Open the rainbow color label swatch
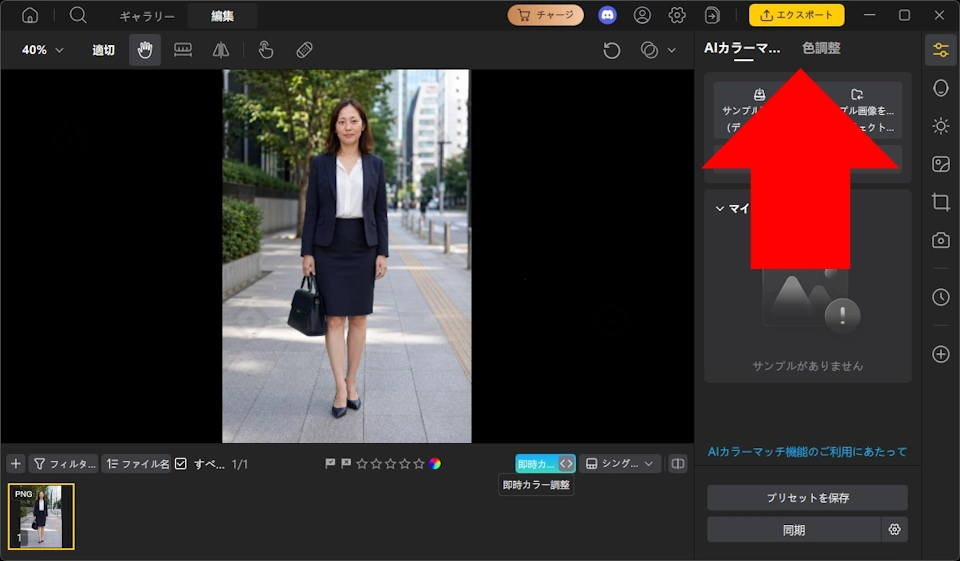 [435, 464]
